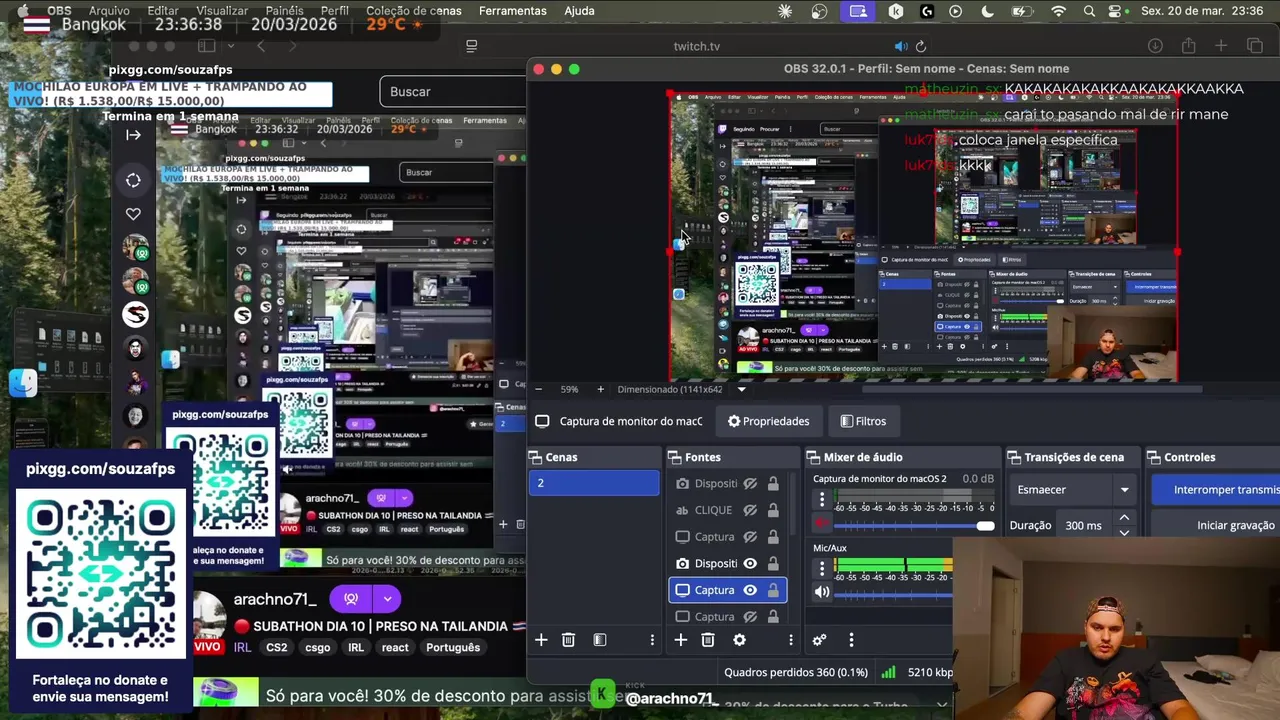This screenshot has height=720, width=1280.
Task: Open a new Safari tab with plus
Action: point(1221,46)
